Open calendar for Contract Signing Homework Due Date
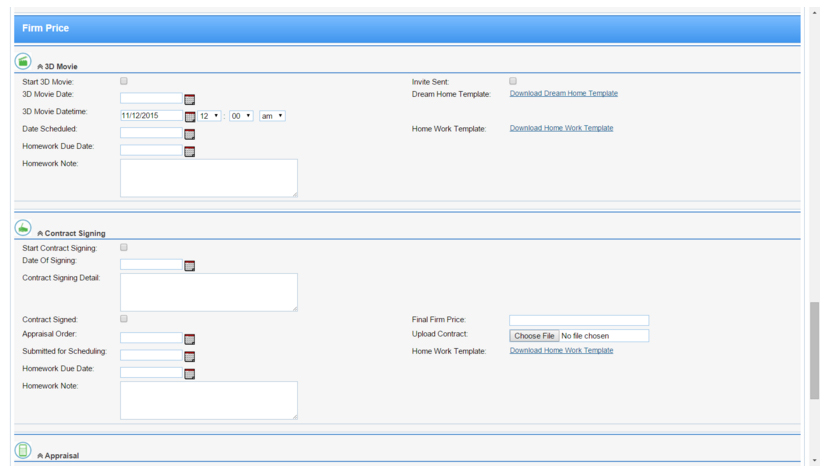Screen dimensions: 833x470 click(x=190, y=374)
